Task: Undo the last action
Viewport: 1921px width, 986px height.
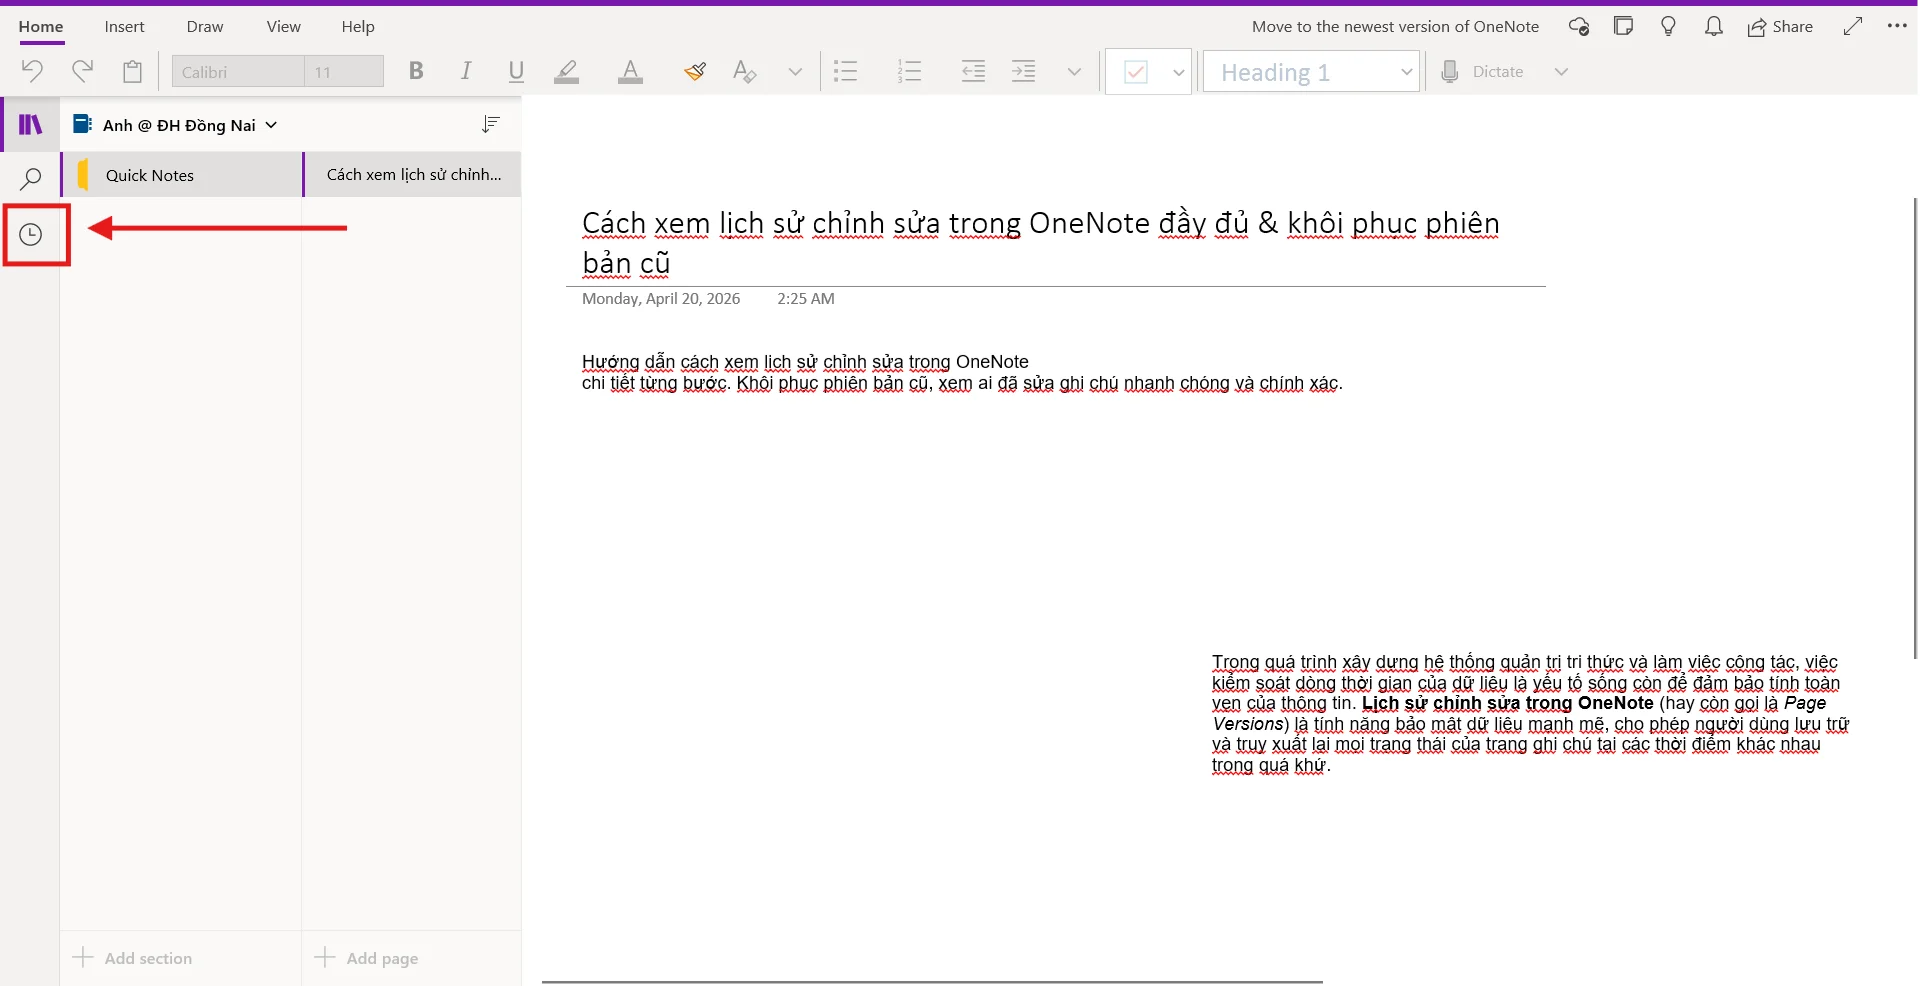Action: pyautogui.click(x=32, y=71)
